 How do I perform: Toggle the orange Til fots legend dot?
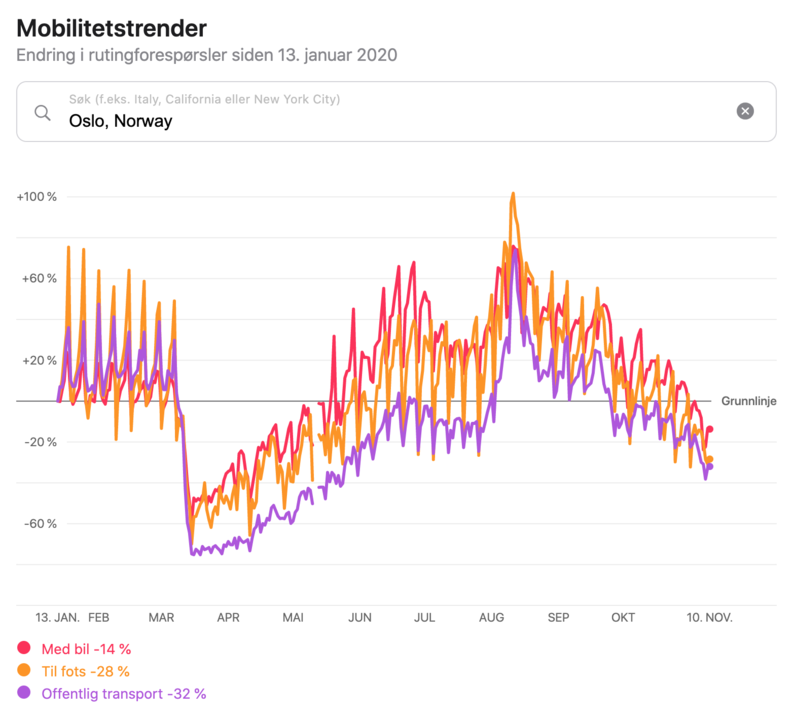[24, 670]
